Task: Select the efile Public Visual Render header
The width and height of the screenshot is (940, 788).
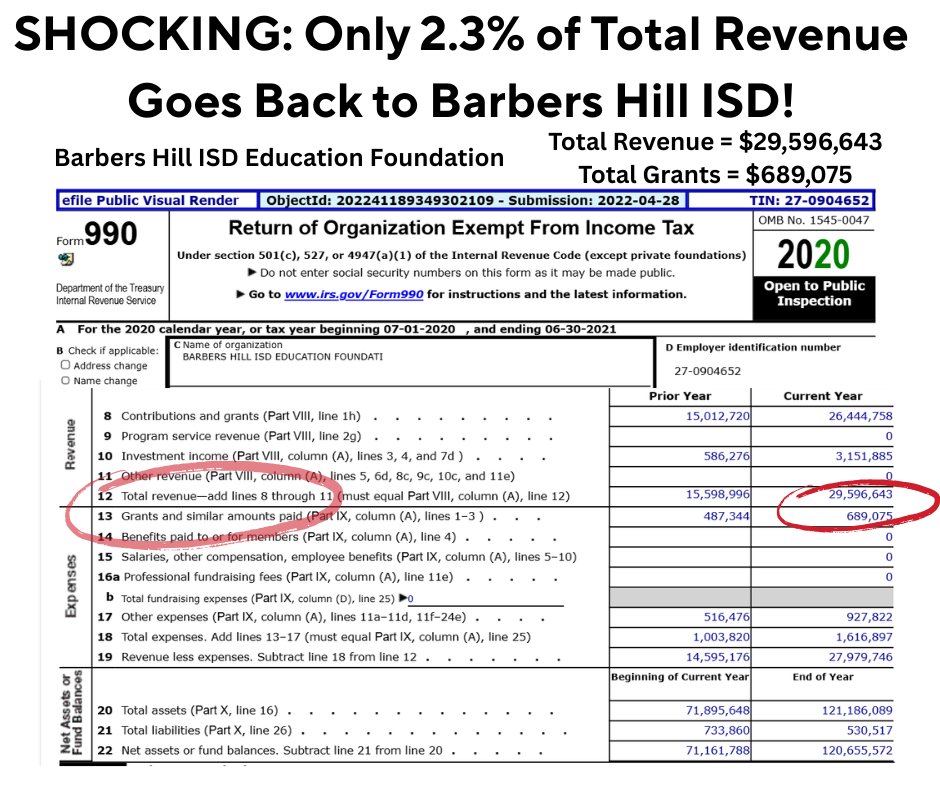Action: [150, 200]
